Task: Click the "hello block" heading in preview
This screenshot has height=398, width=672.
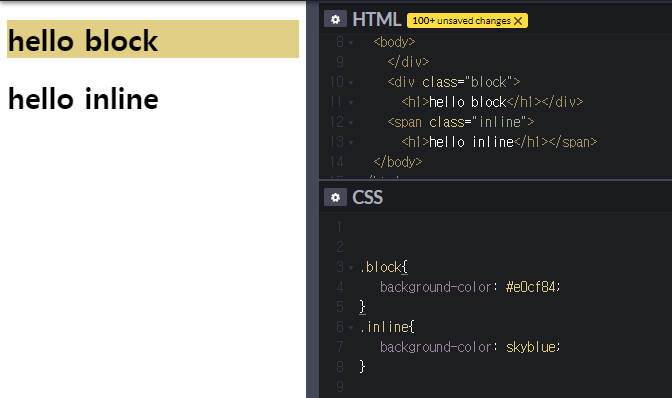Action: point(83,41)
